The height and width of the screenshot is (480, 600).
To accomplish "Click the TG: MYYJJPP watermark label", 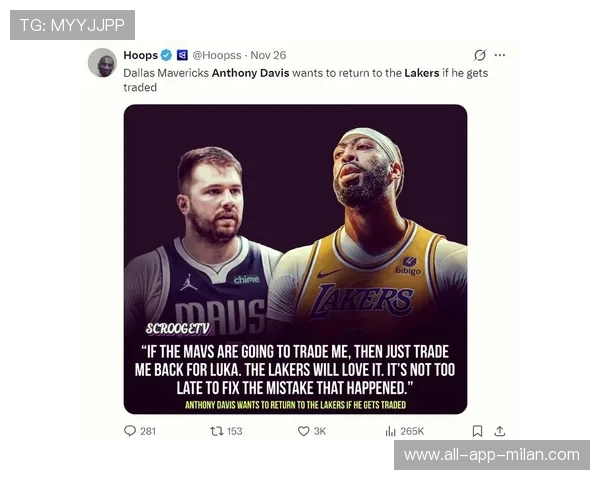I will (72, 25).
